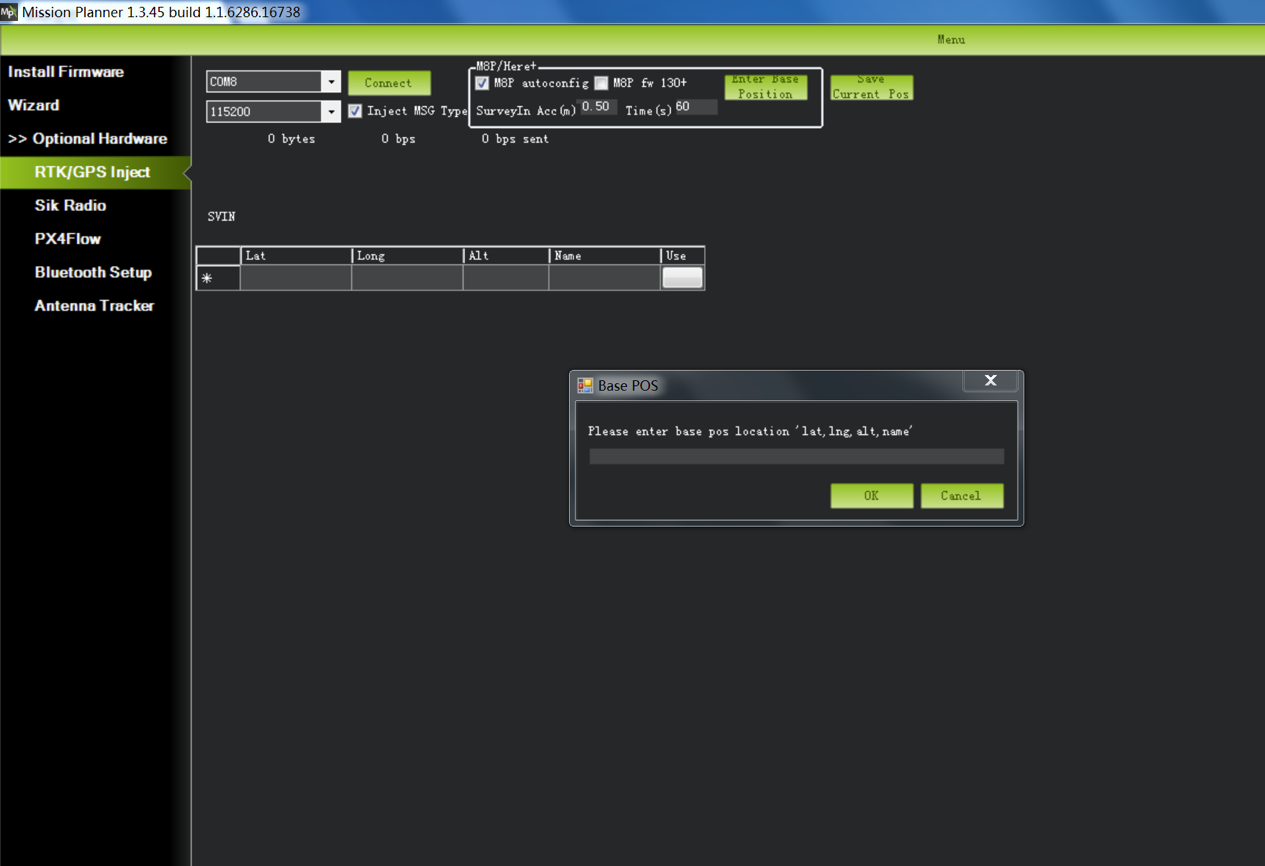The image size is (1265, 866).
Task: Uncheck the Inject MSG Type checkbox
Action: [355, 111]
